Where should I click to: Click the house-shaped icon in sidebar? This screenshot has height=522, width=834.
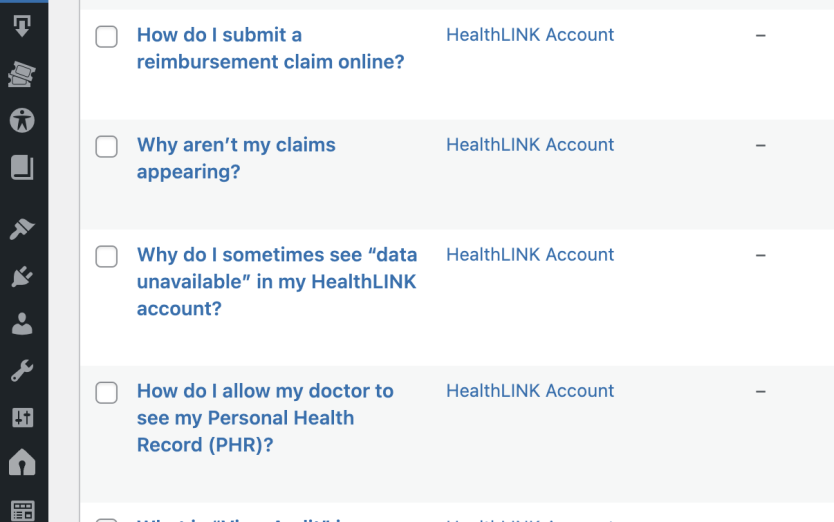(22, 463)
